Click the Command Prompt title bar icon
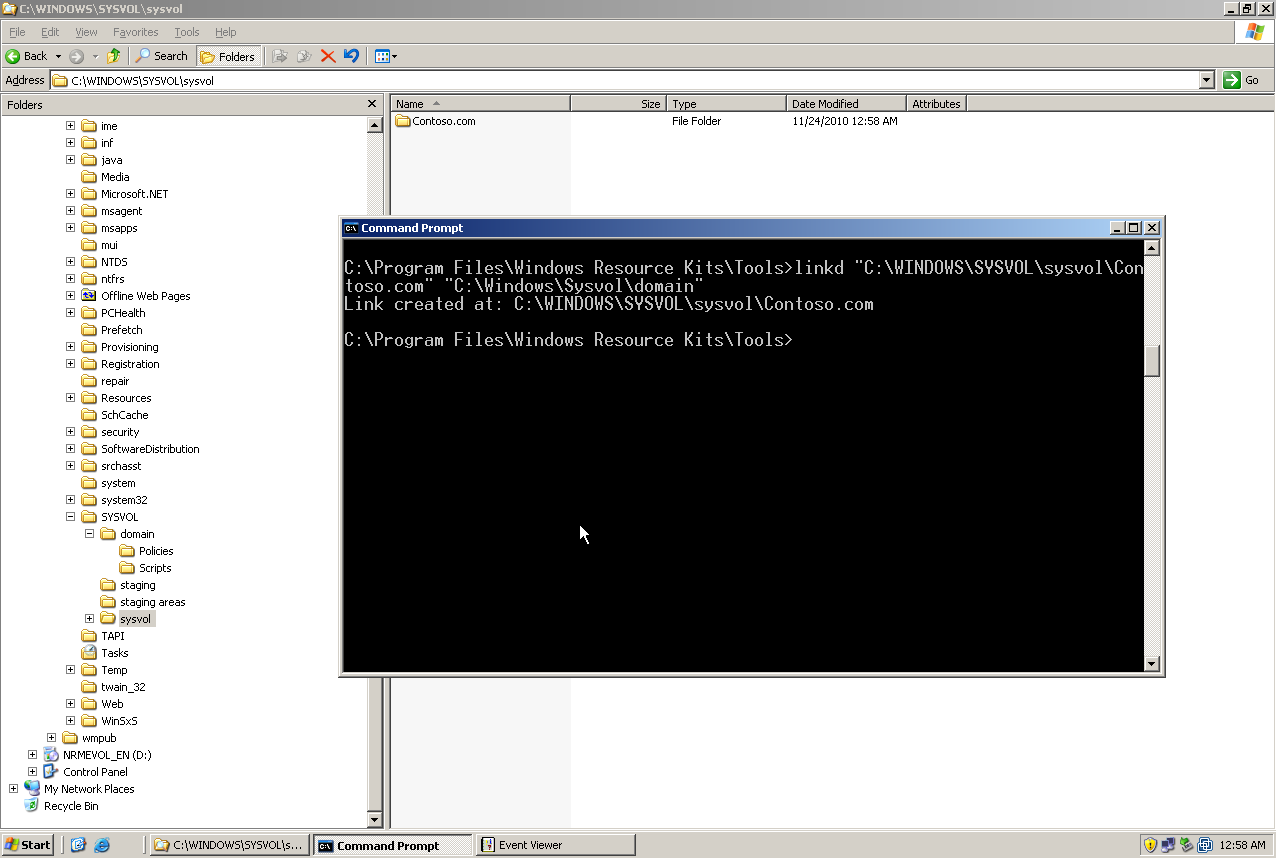Viewport: 1276px width, 858px height. tap(351, 228)
